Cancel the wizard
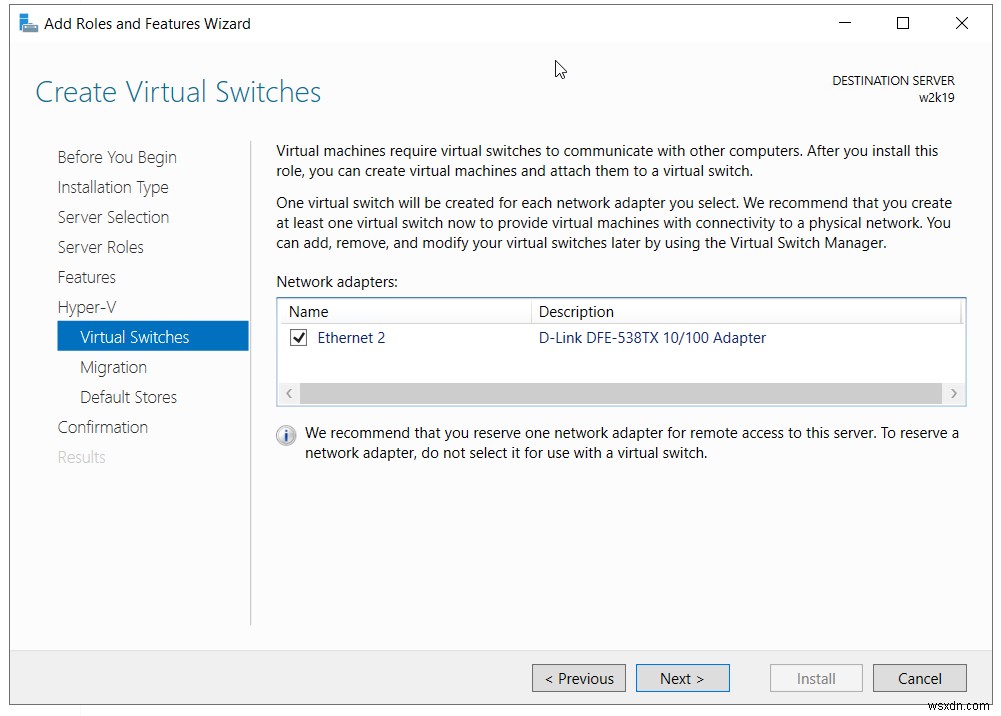The image size is (1001, 716). coord(919,678)
